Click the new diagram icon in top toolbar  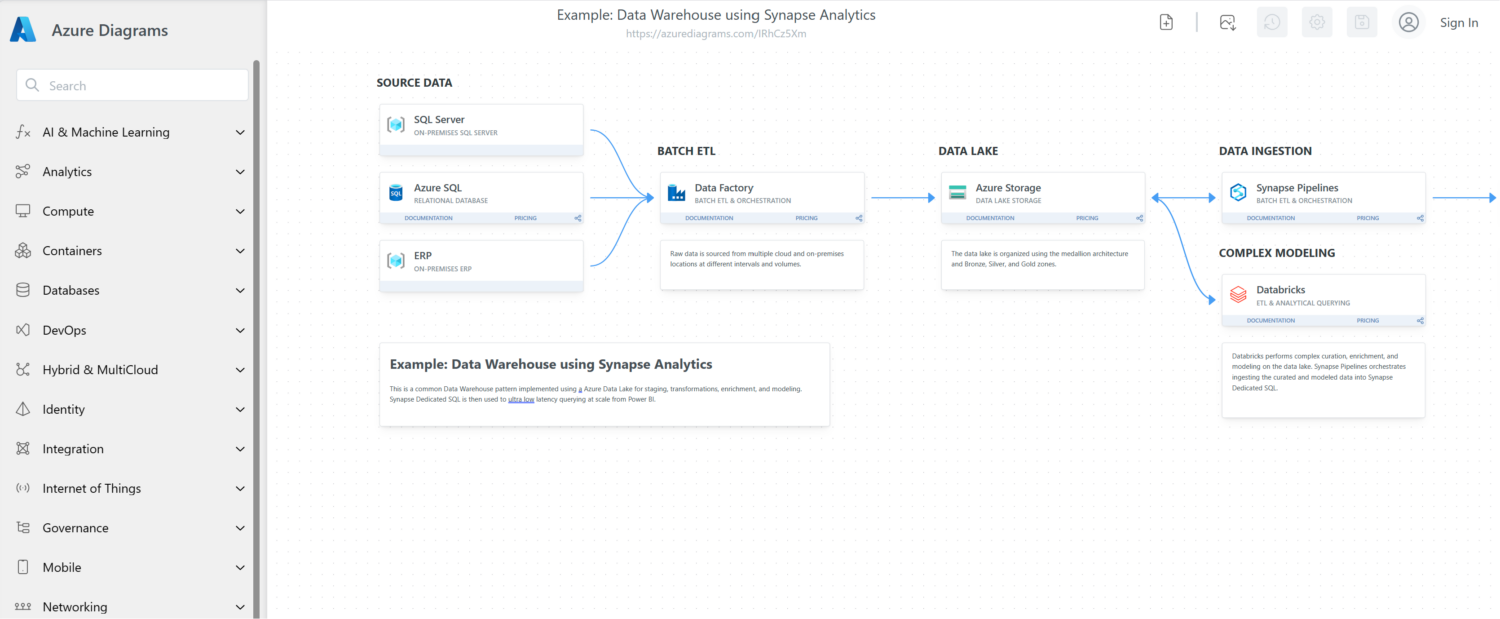pos(1166,22)
